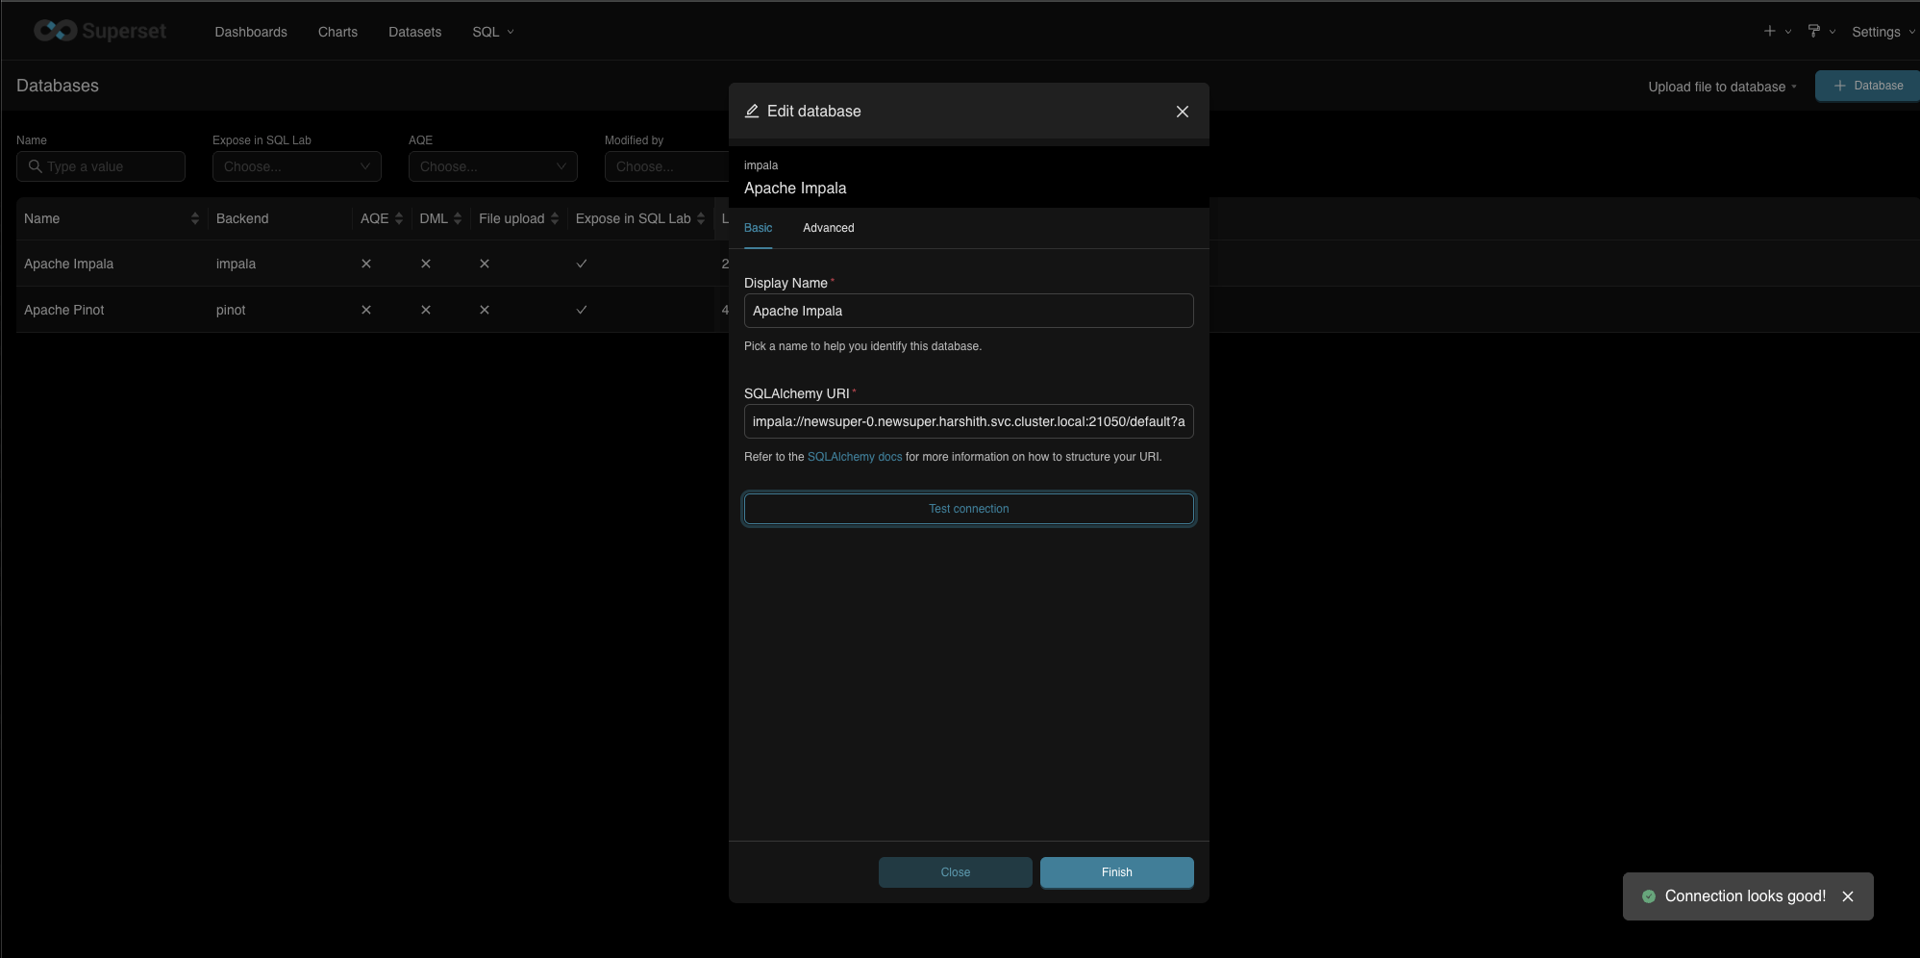Image resolution: width=1920 pixels, height=958 pixels.
Task: Sort the table by DML column
Action: (457, 218)
